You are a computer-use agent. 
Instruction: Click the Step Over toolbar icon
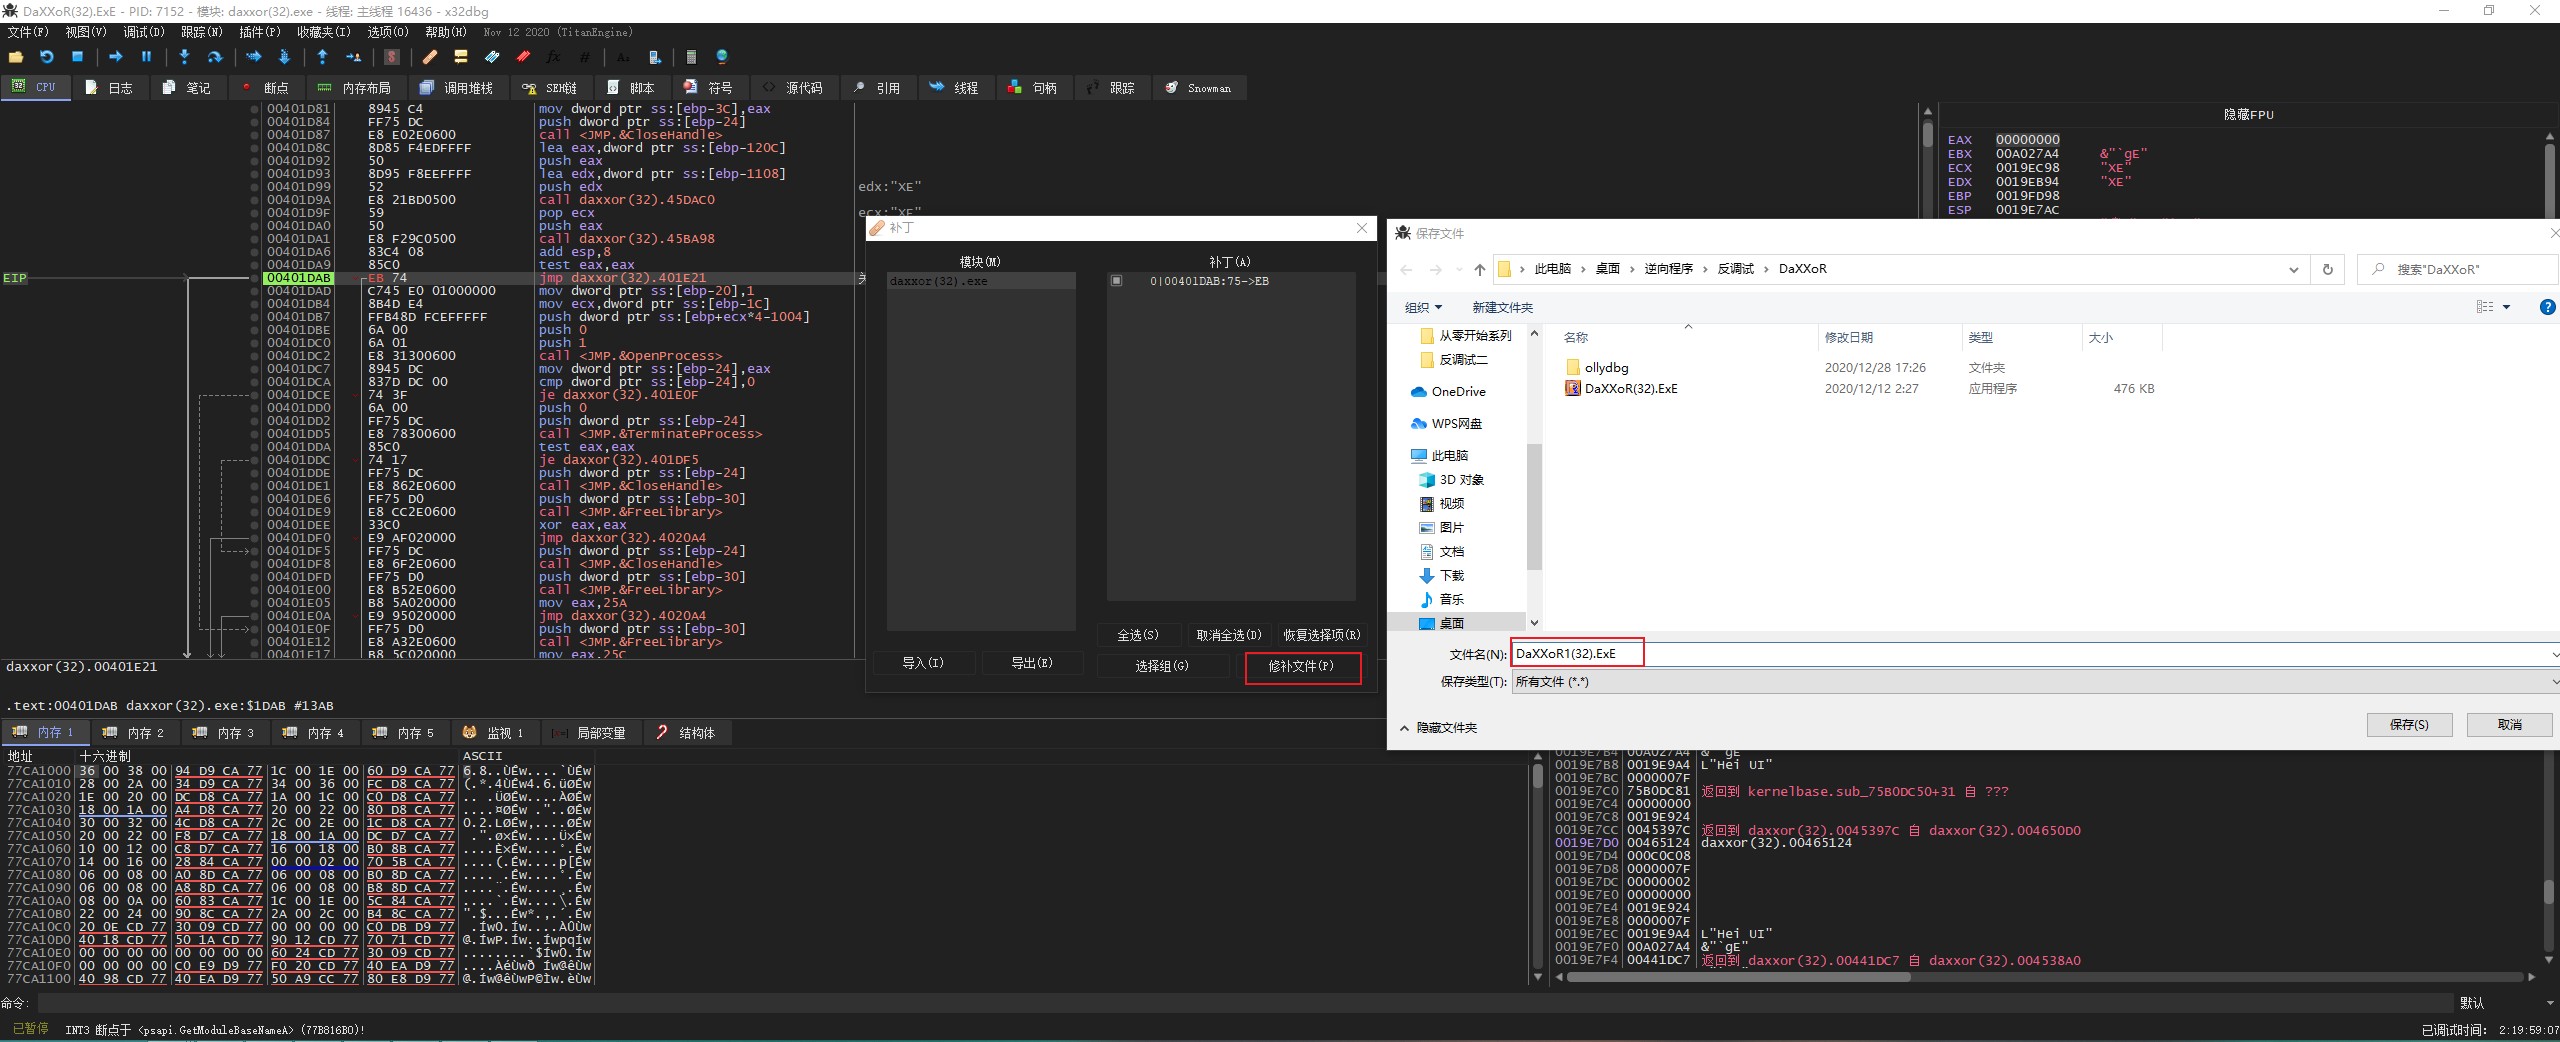214,57
